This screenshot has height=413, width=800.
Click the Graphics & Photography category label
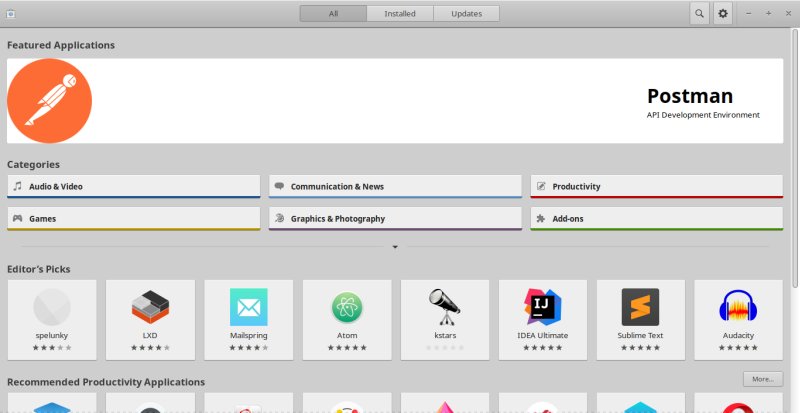tap(338, 219)
